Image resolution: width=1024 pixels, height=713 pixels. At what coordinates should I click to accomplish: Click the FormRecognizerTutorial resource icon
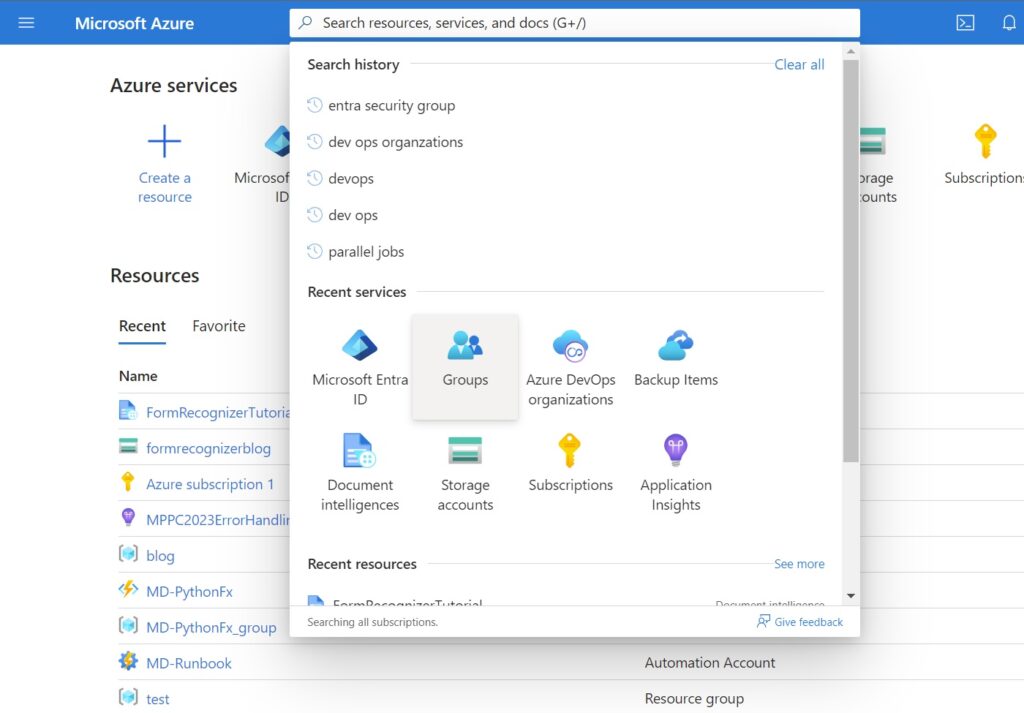coord(128,411)
